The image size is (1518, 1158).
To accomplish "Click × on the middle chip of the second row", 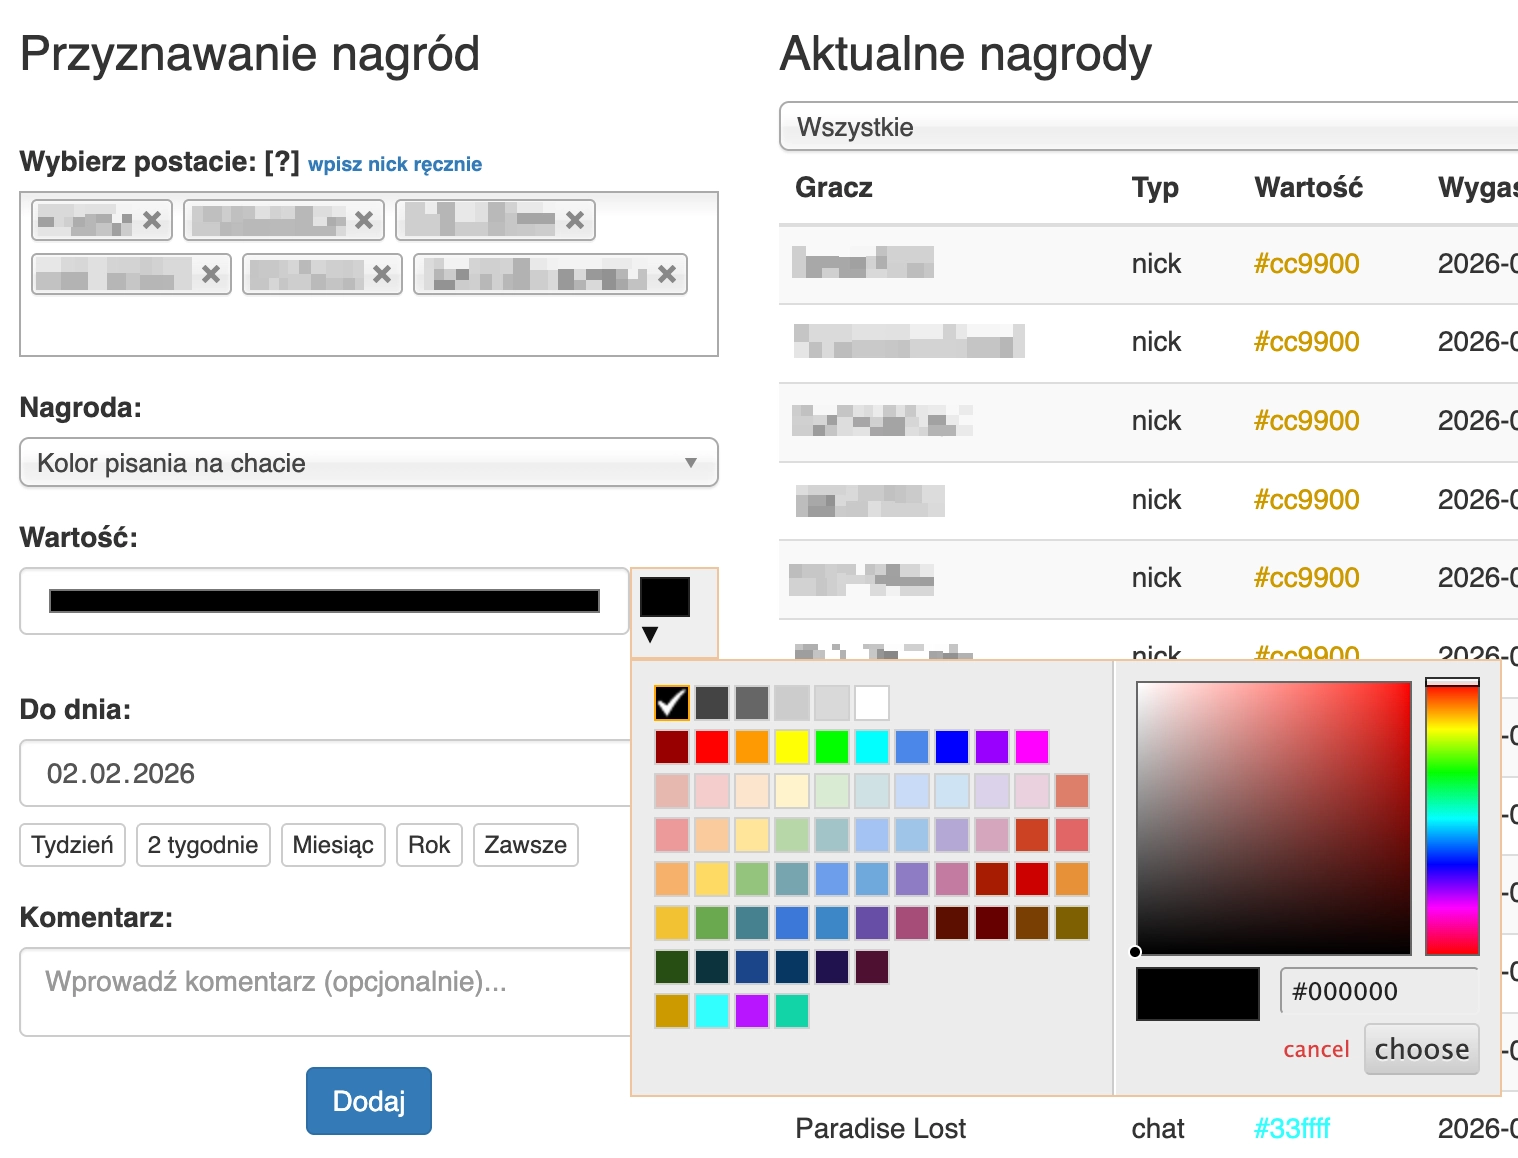I will point(381,273).
